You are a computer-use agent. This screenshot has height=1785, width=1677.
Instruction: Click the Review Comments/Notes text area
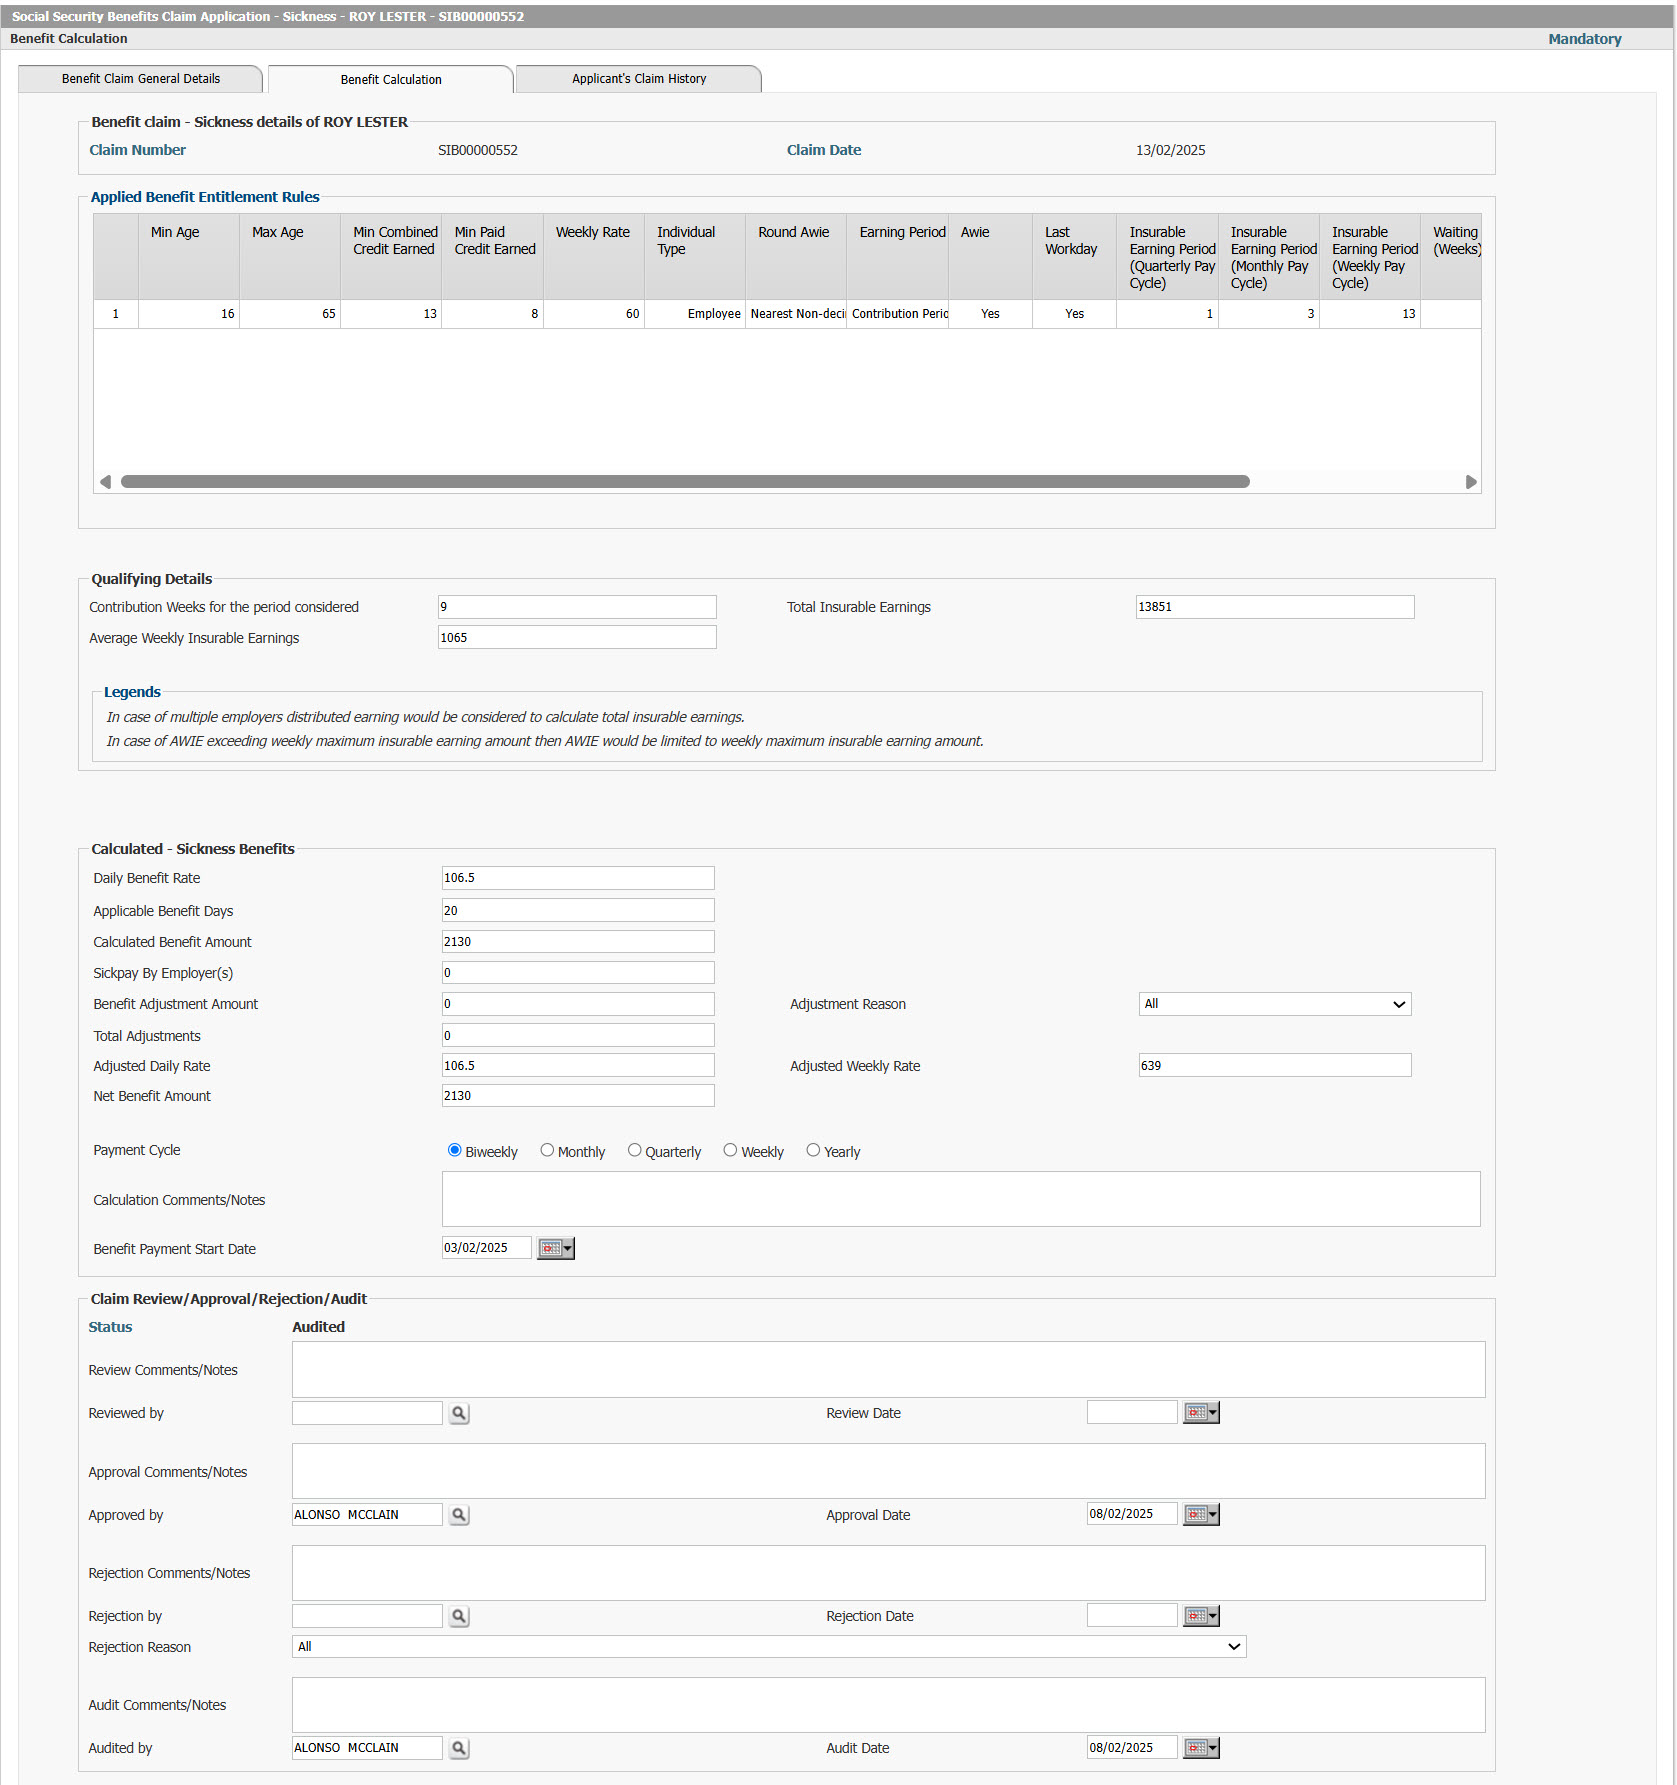coord(888,1370)
